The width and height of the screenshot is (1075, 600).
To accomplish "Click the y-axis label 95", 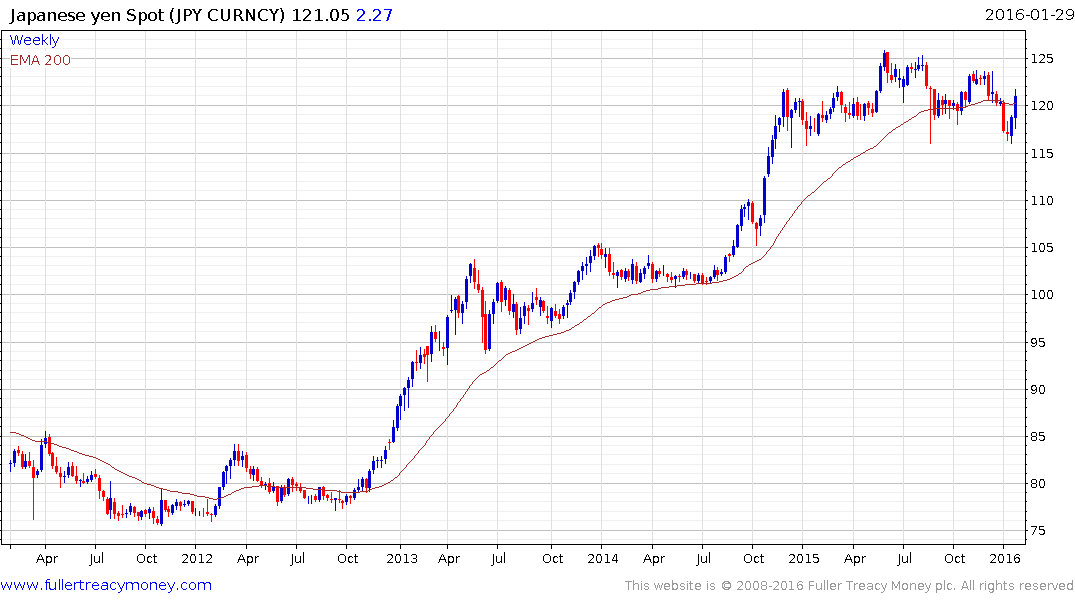I will click(1038, 343).
